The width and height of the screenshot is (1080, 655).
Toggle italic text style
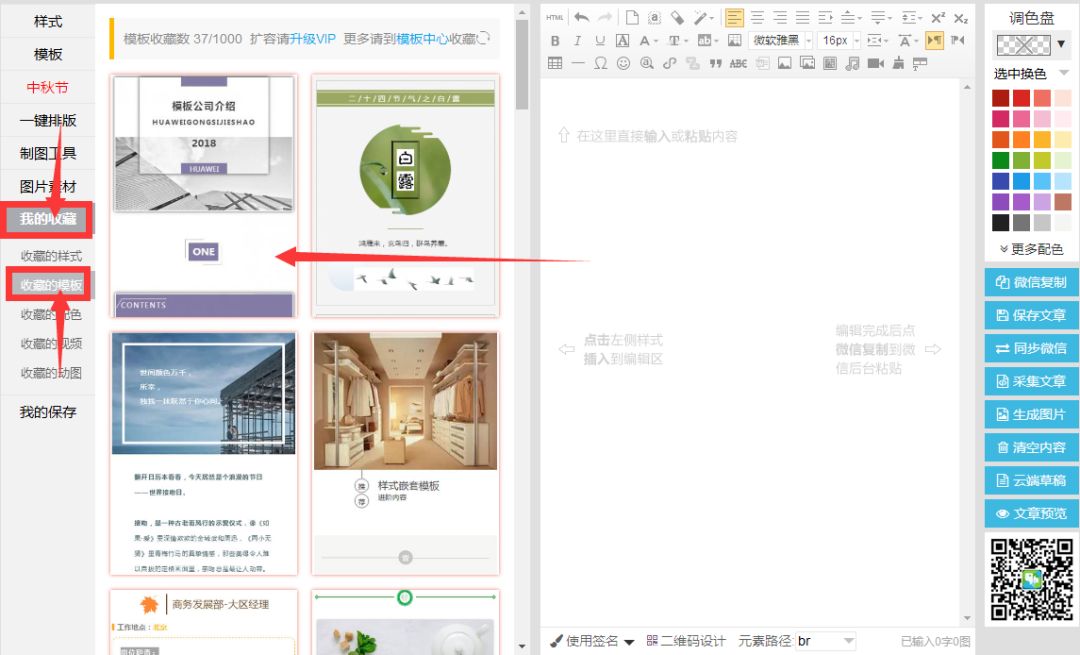pyautogui.click(x=577, y=41)
